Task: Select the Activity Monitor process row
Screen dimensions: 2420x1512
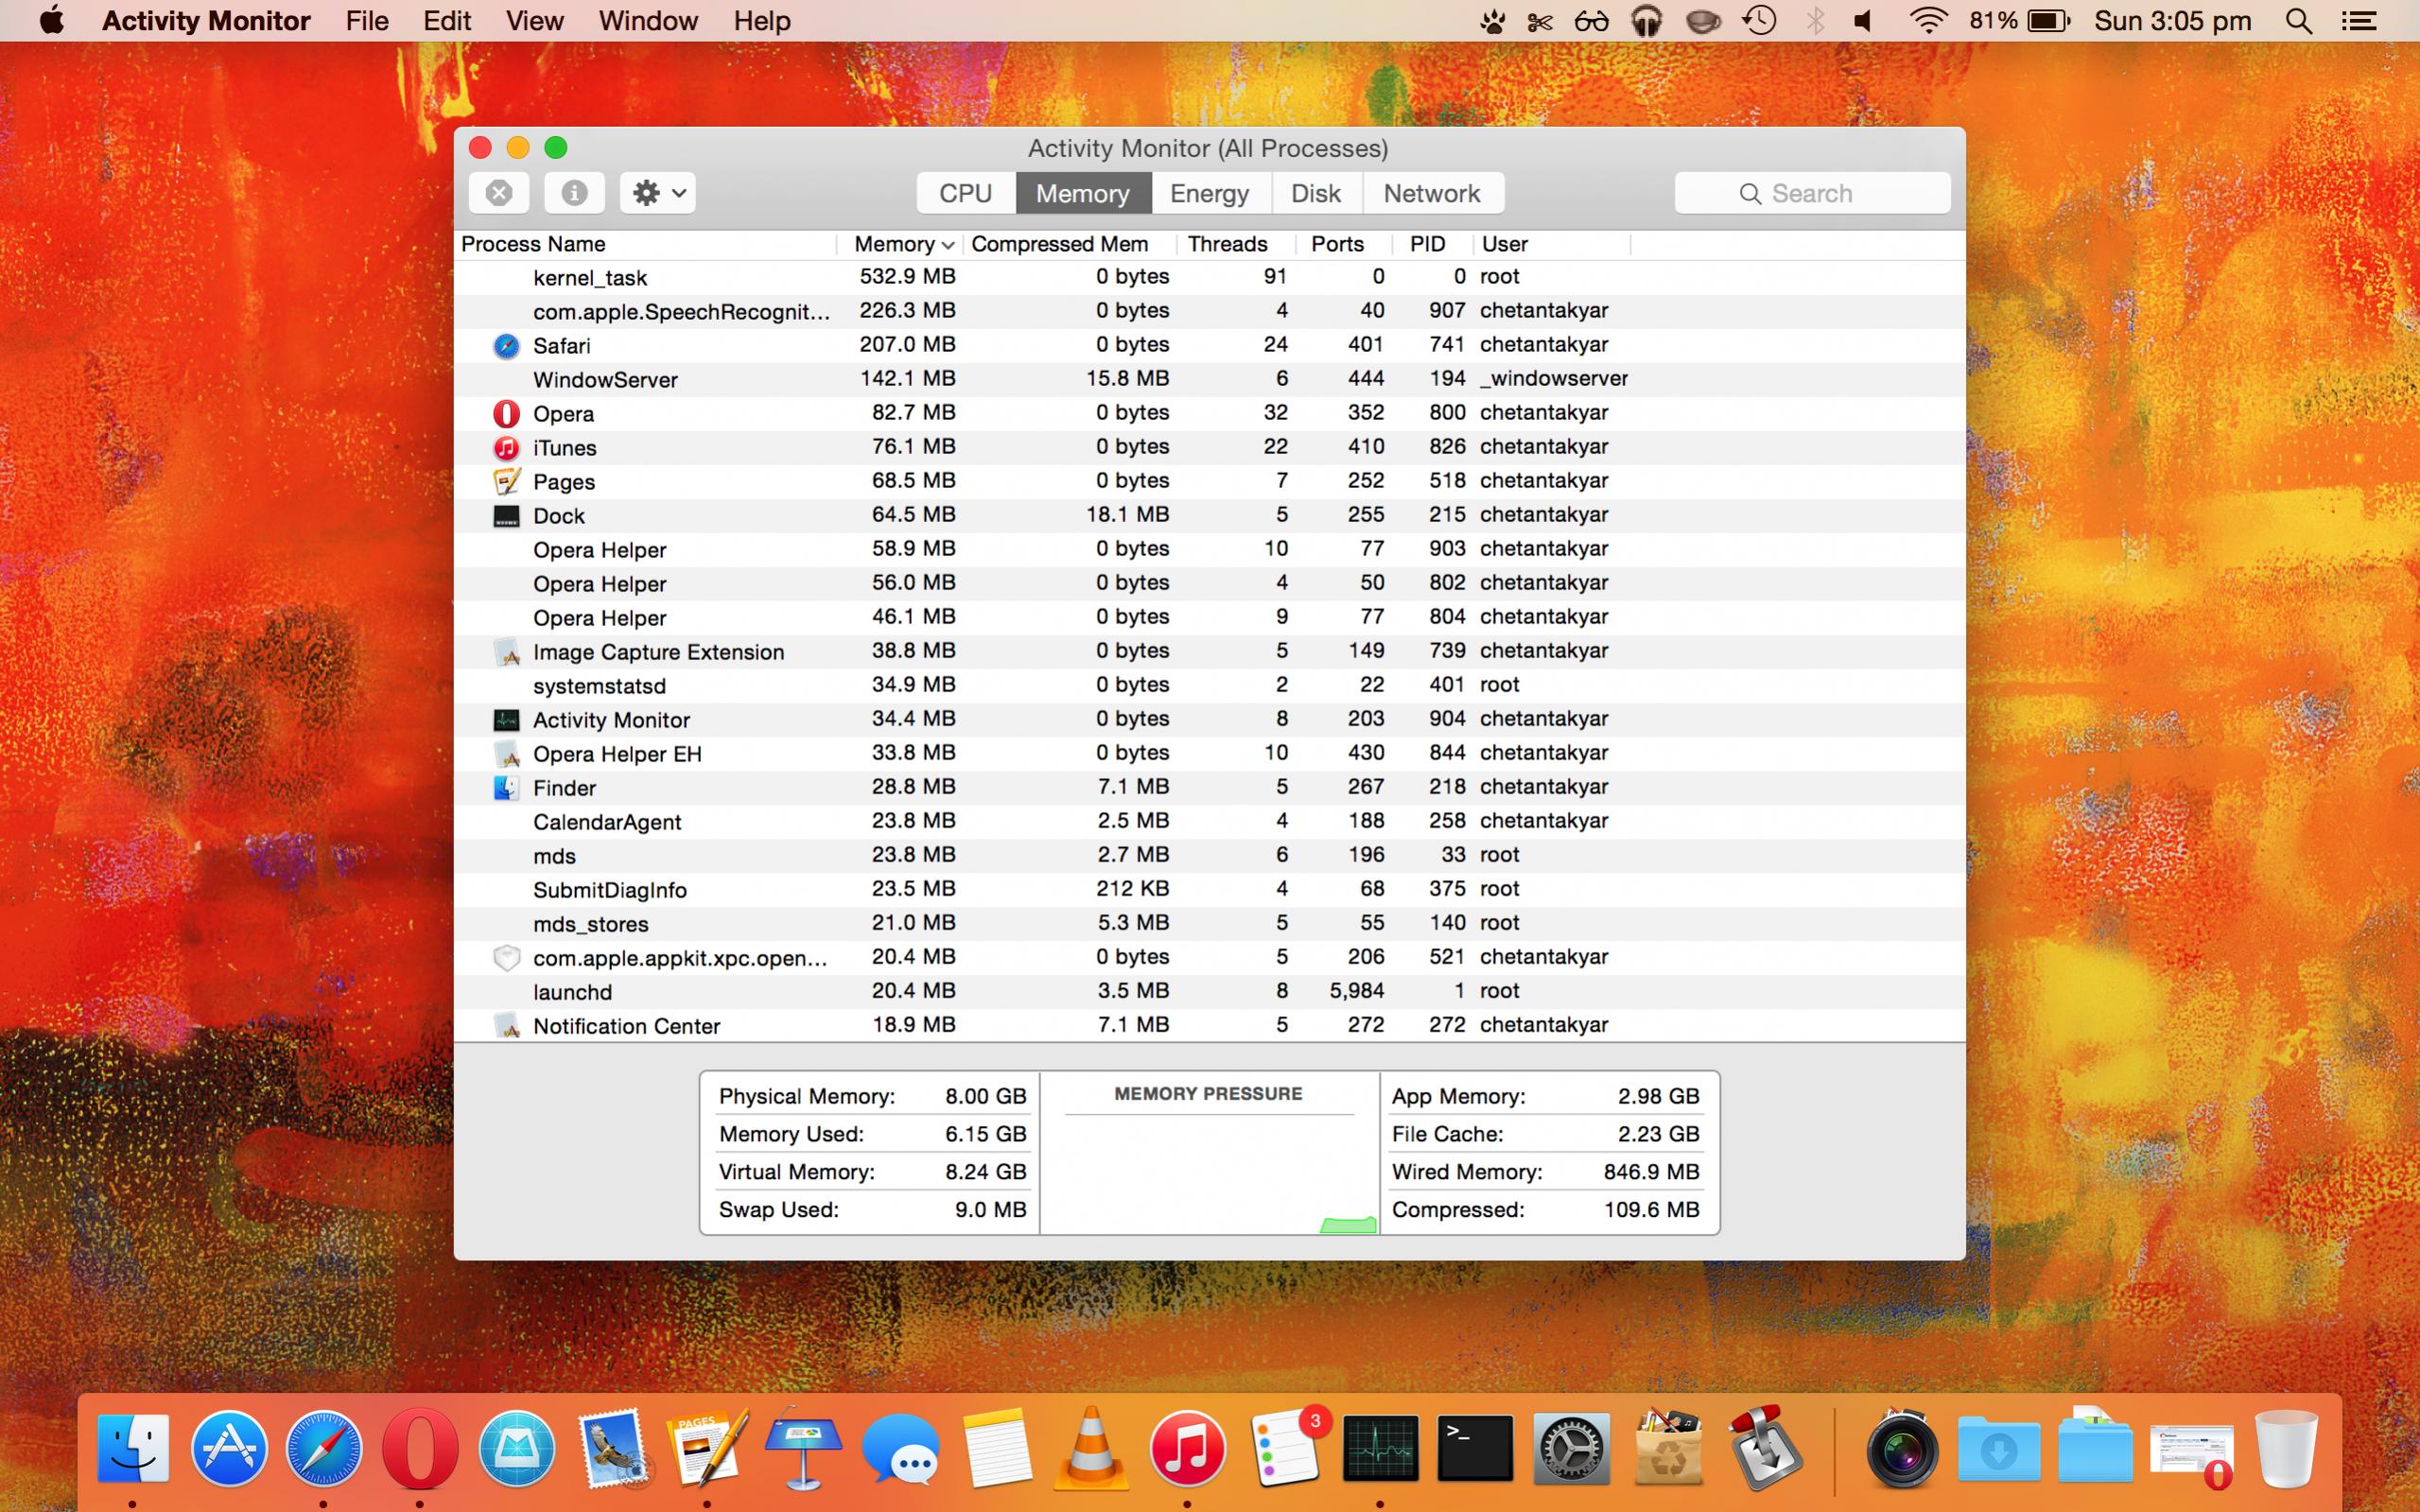Action: coord(1209,719)
